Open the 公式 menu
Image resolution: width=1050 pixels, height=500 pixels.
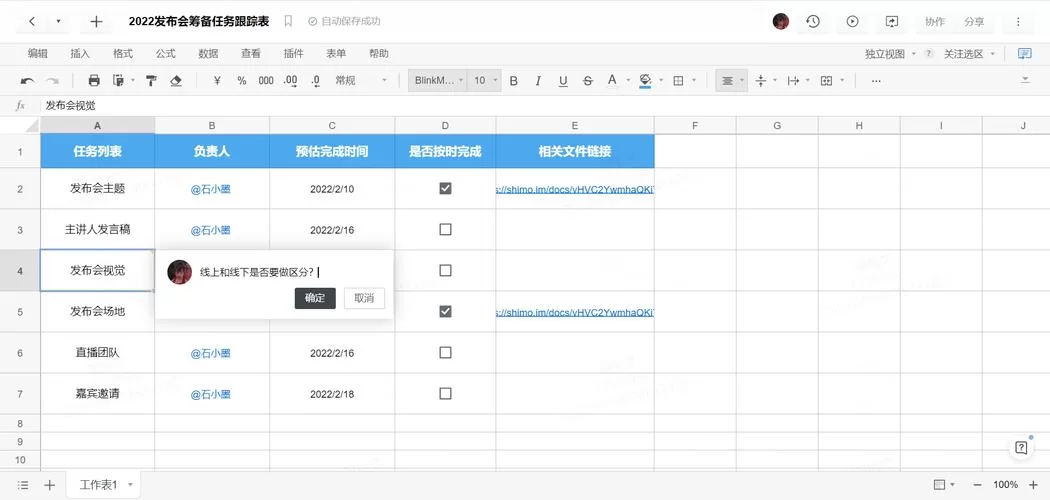point(165,54)
